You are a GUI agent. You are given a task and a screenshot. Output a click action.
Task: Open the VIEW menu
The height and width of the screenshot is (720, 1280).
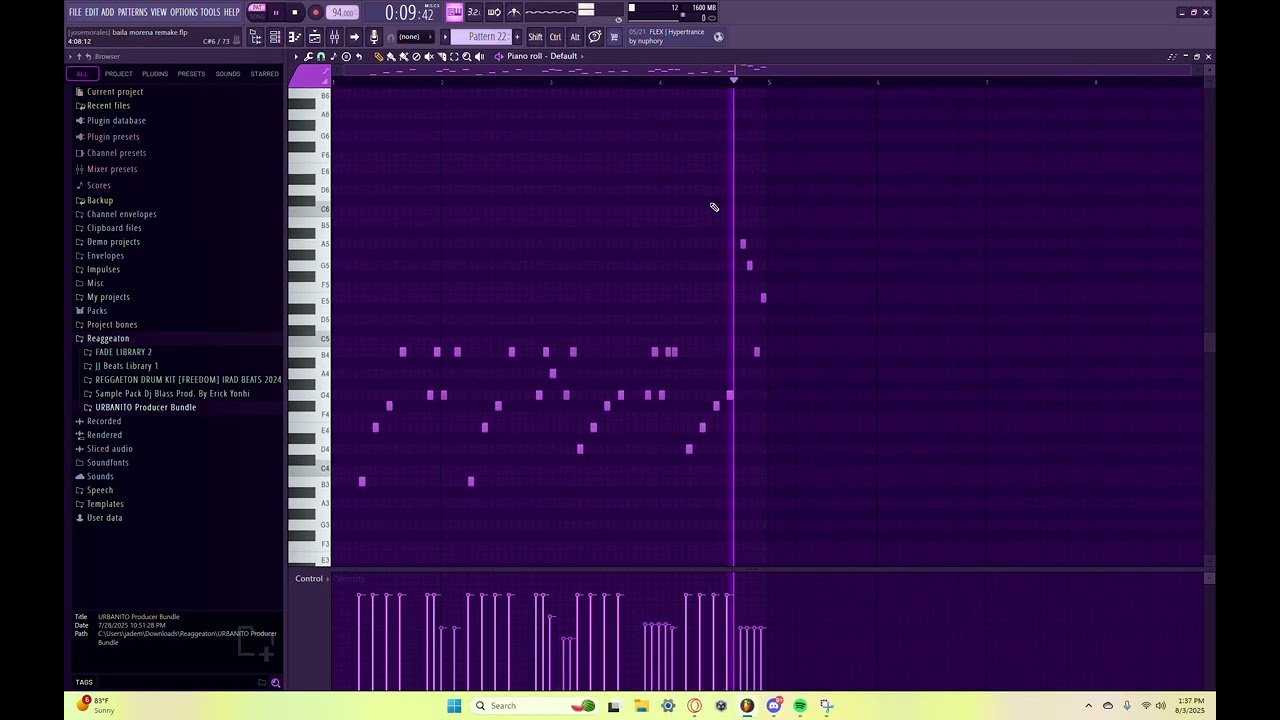pos(159,12)
